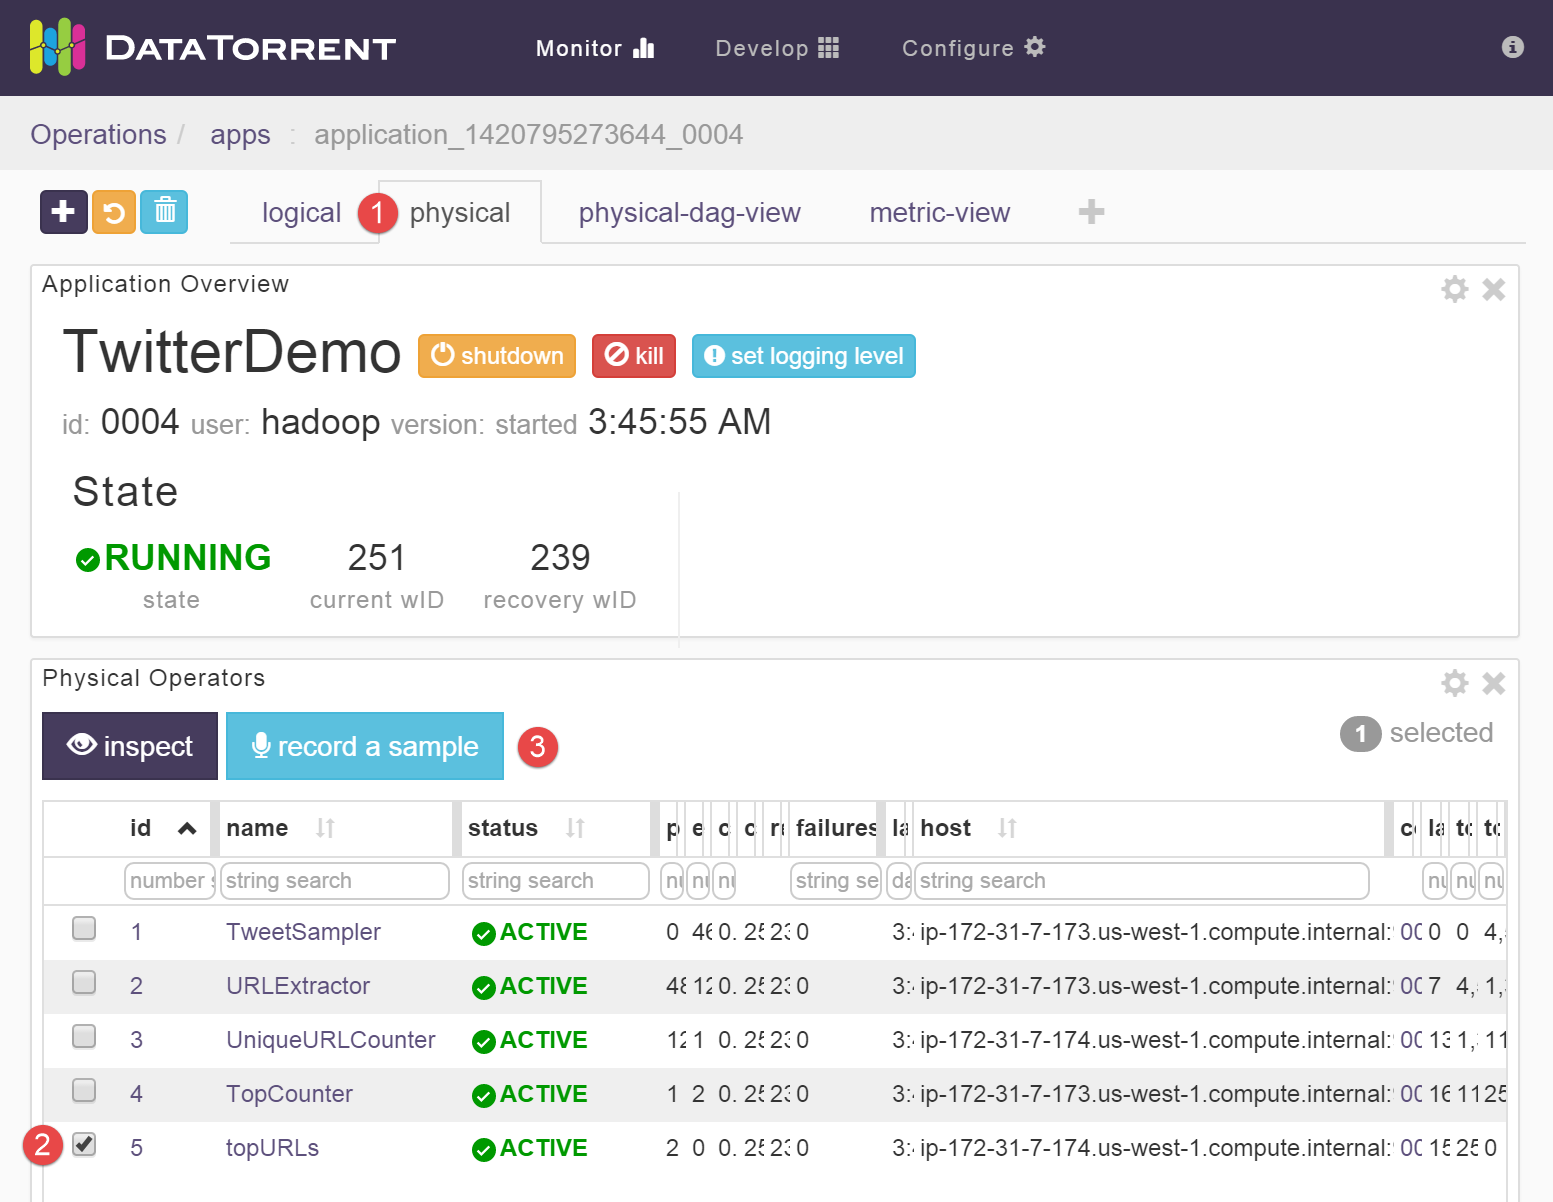1553x1202 pixels.
Task: Click the orange reset dashboard button
Action: pos(114,212)
